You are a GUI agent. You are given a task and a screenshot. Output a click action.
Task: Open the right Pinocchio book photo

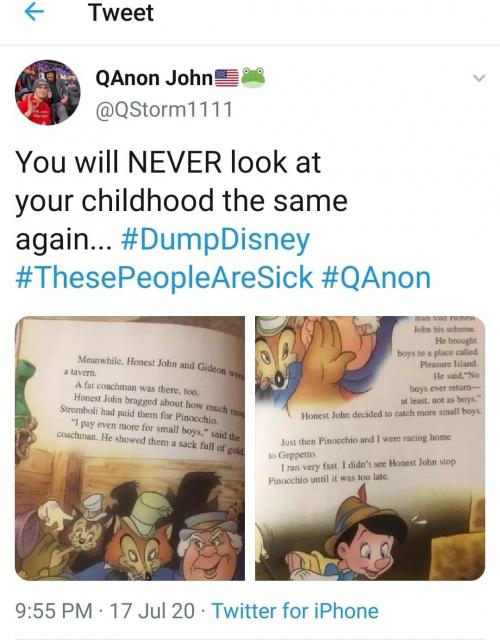click(370, 448)
